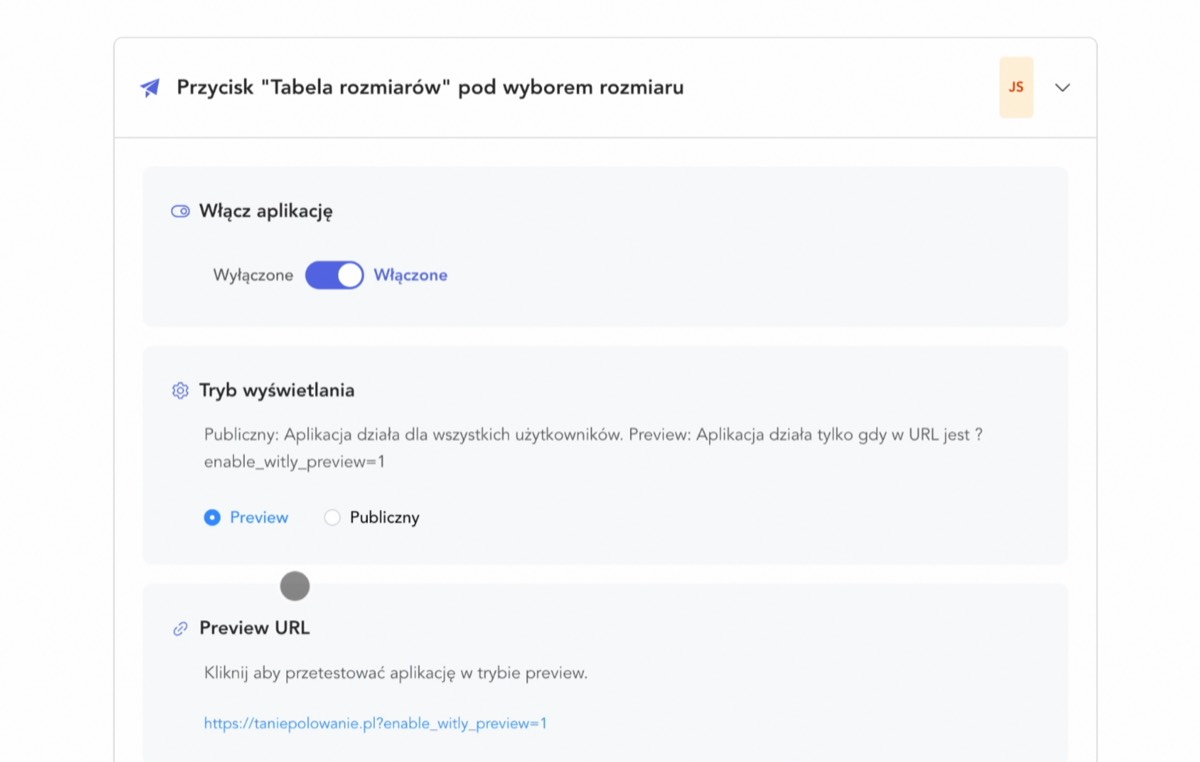Click the paper plane icon beside the title
Image resolution: width=1200 pixels, height=762 pixels.
148,86
